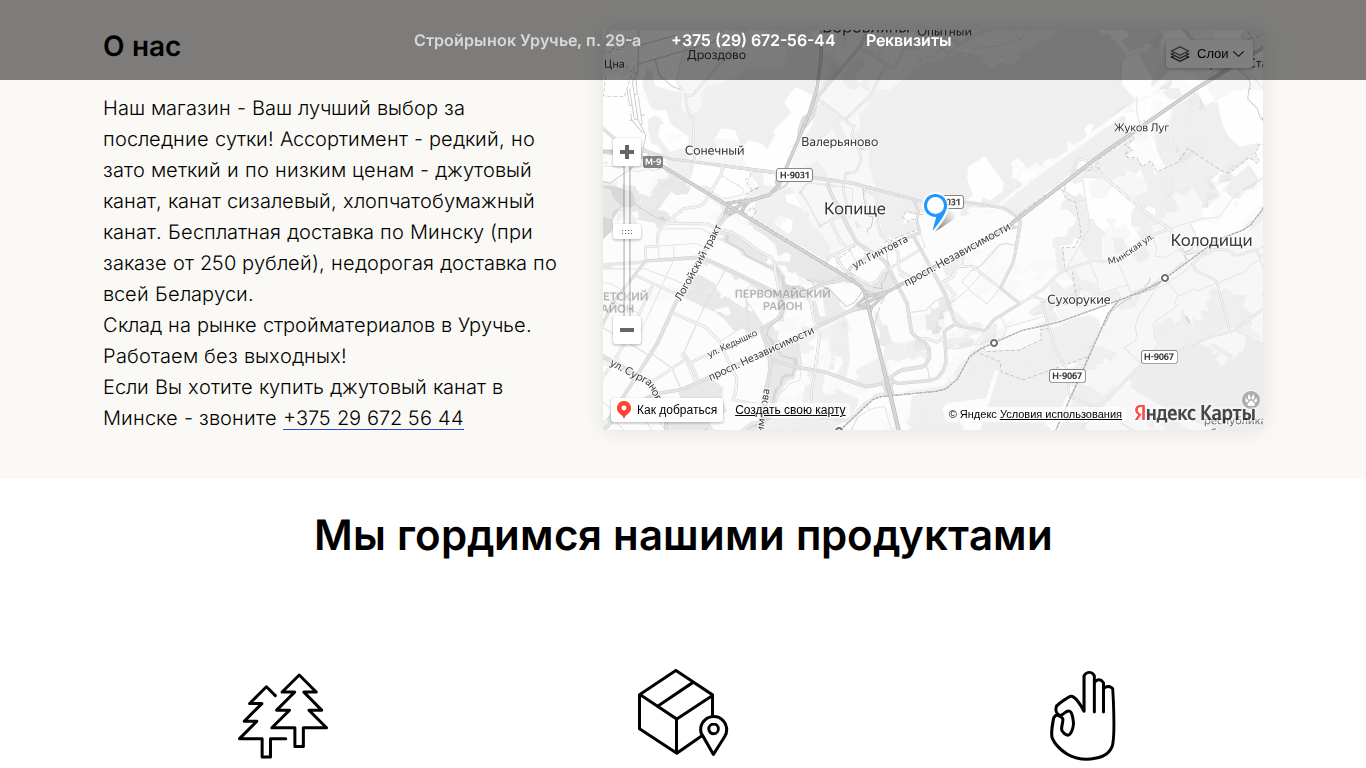The width and height of the screenshot is (1366, 768).
Task: Open the Реквизиты header link
Action: (908, 40)
